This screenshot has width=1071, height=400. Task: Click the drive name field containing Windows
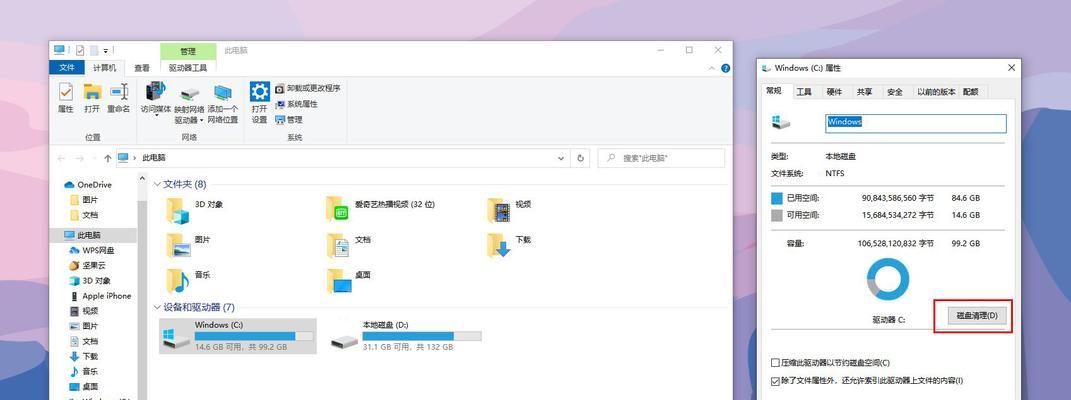[915, 123]
